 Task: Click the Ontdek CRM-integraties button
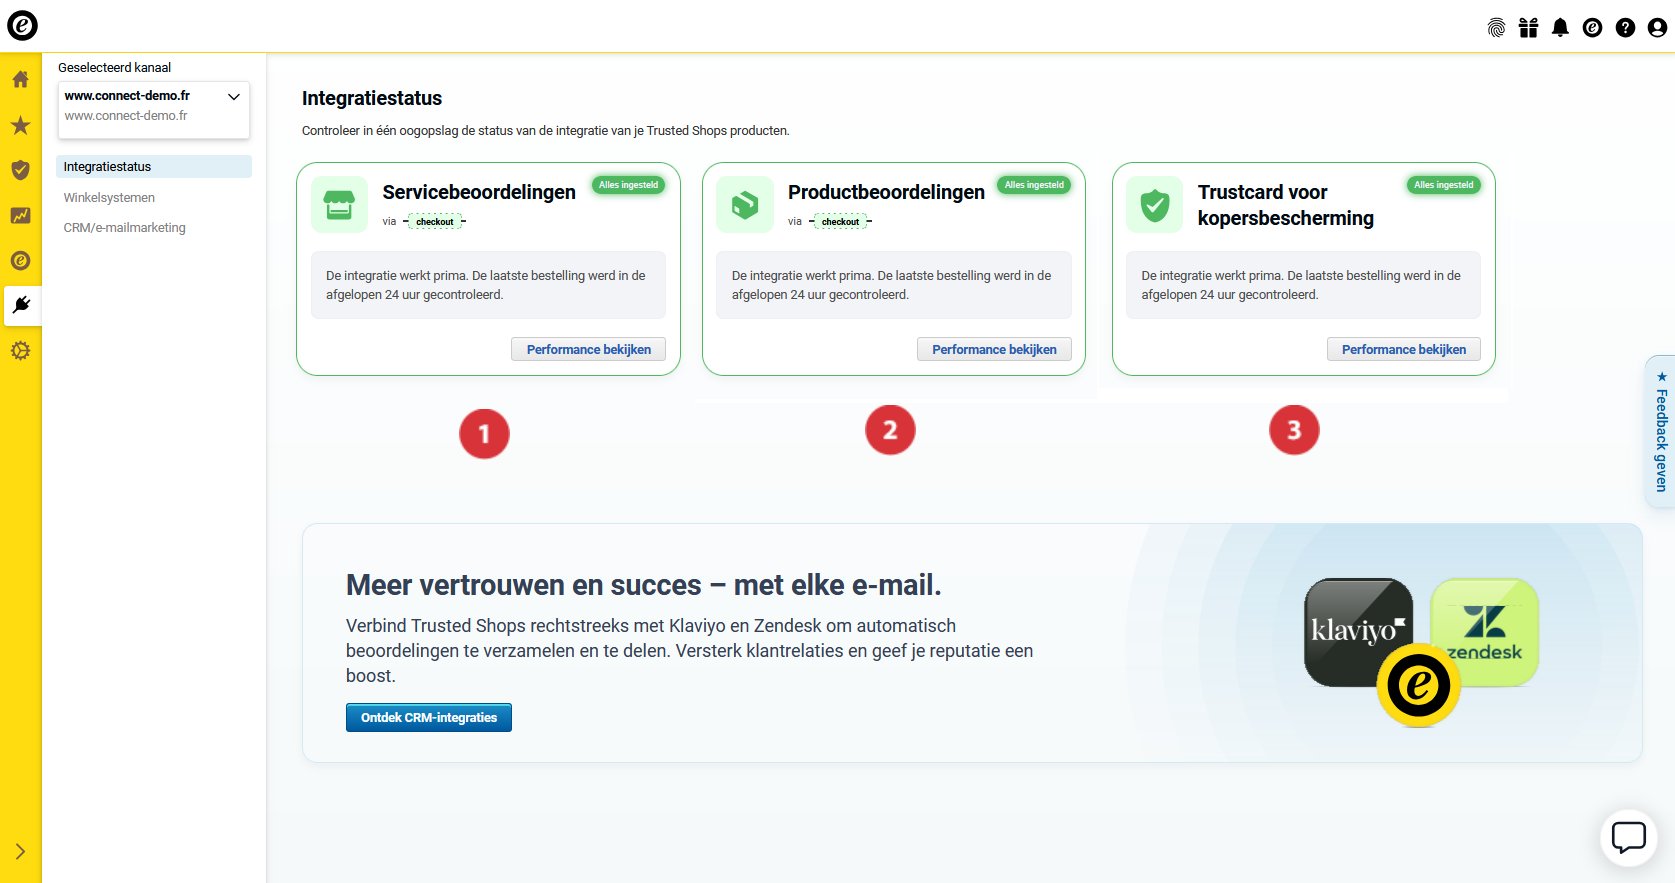click(428, 718)
